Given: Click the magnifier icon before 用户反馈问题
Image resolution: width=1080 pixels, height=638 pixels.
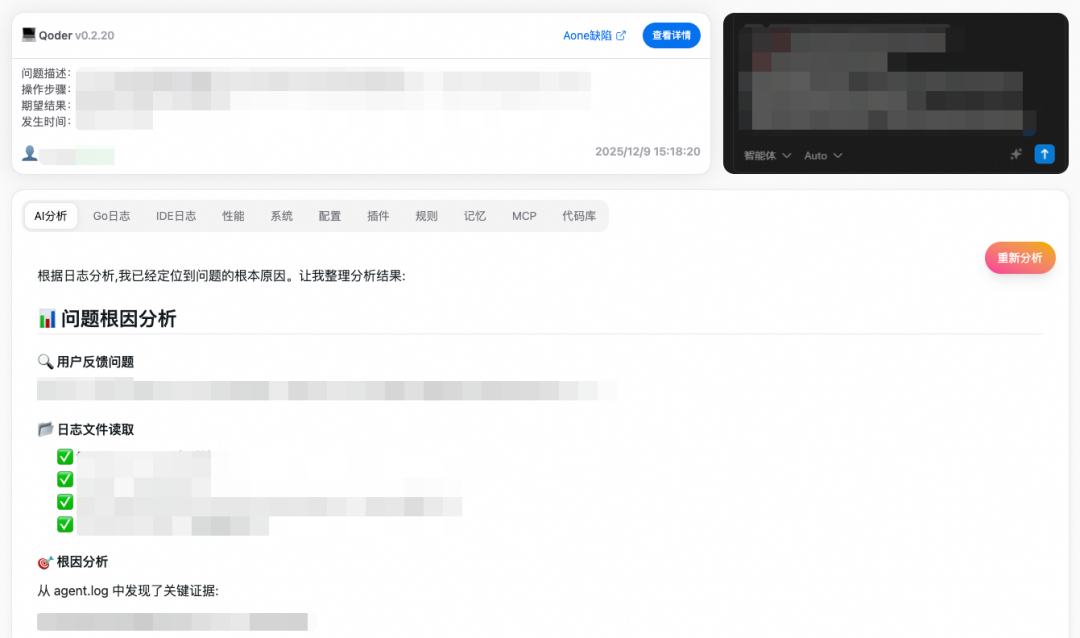Looking at the screenshot, I should click(45, 362).
